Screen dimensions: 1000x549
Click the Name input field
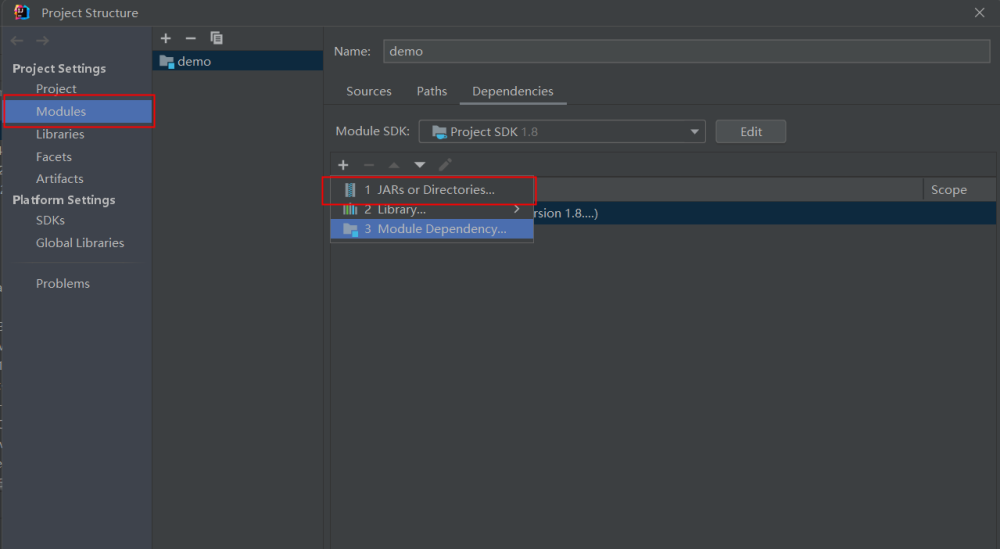click(x=686, y=51)
